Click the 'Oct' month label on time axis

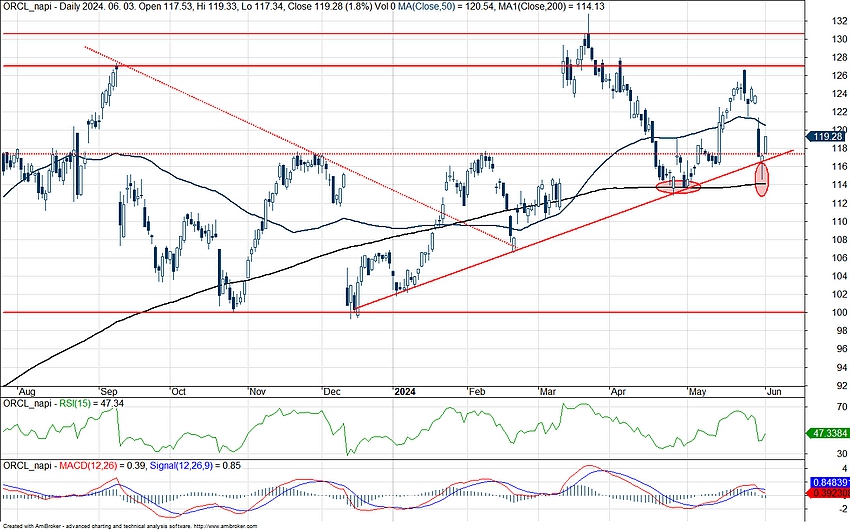pyautogui.click(x=178, y=391)
